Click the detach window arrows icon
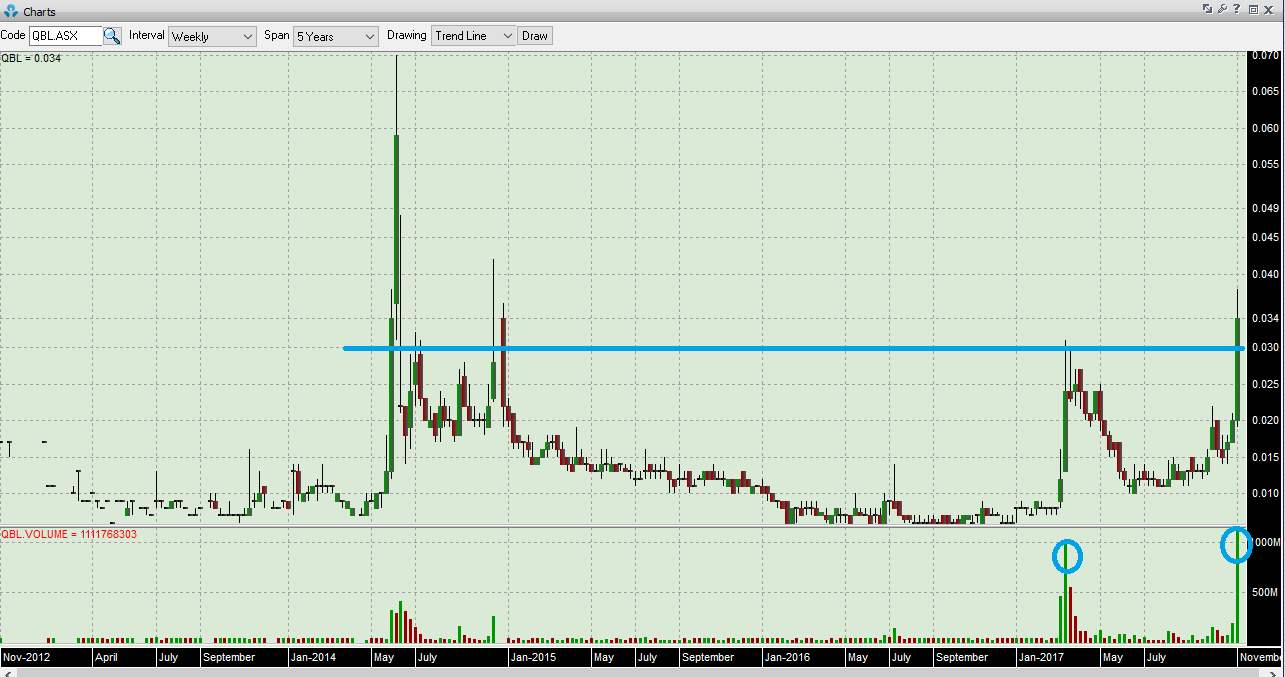This screenshot has width=1285, height=677. click(x=1207, y=9)
